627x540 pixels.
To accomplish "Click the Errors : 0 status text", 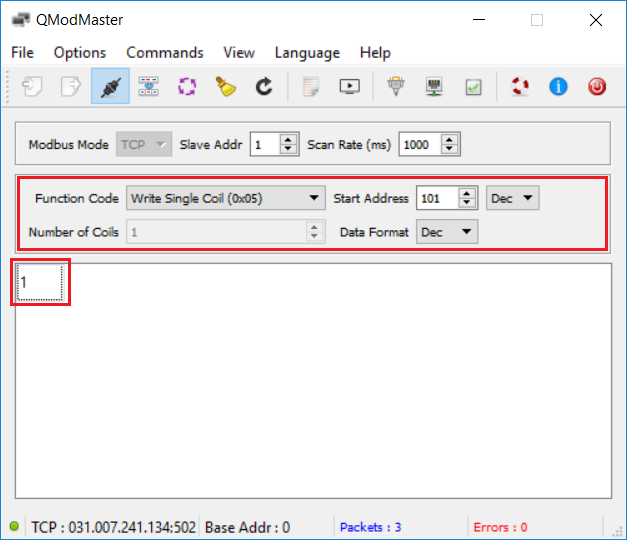I will pyautogui.click(x=500, y=527).
